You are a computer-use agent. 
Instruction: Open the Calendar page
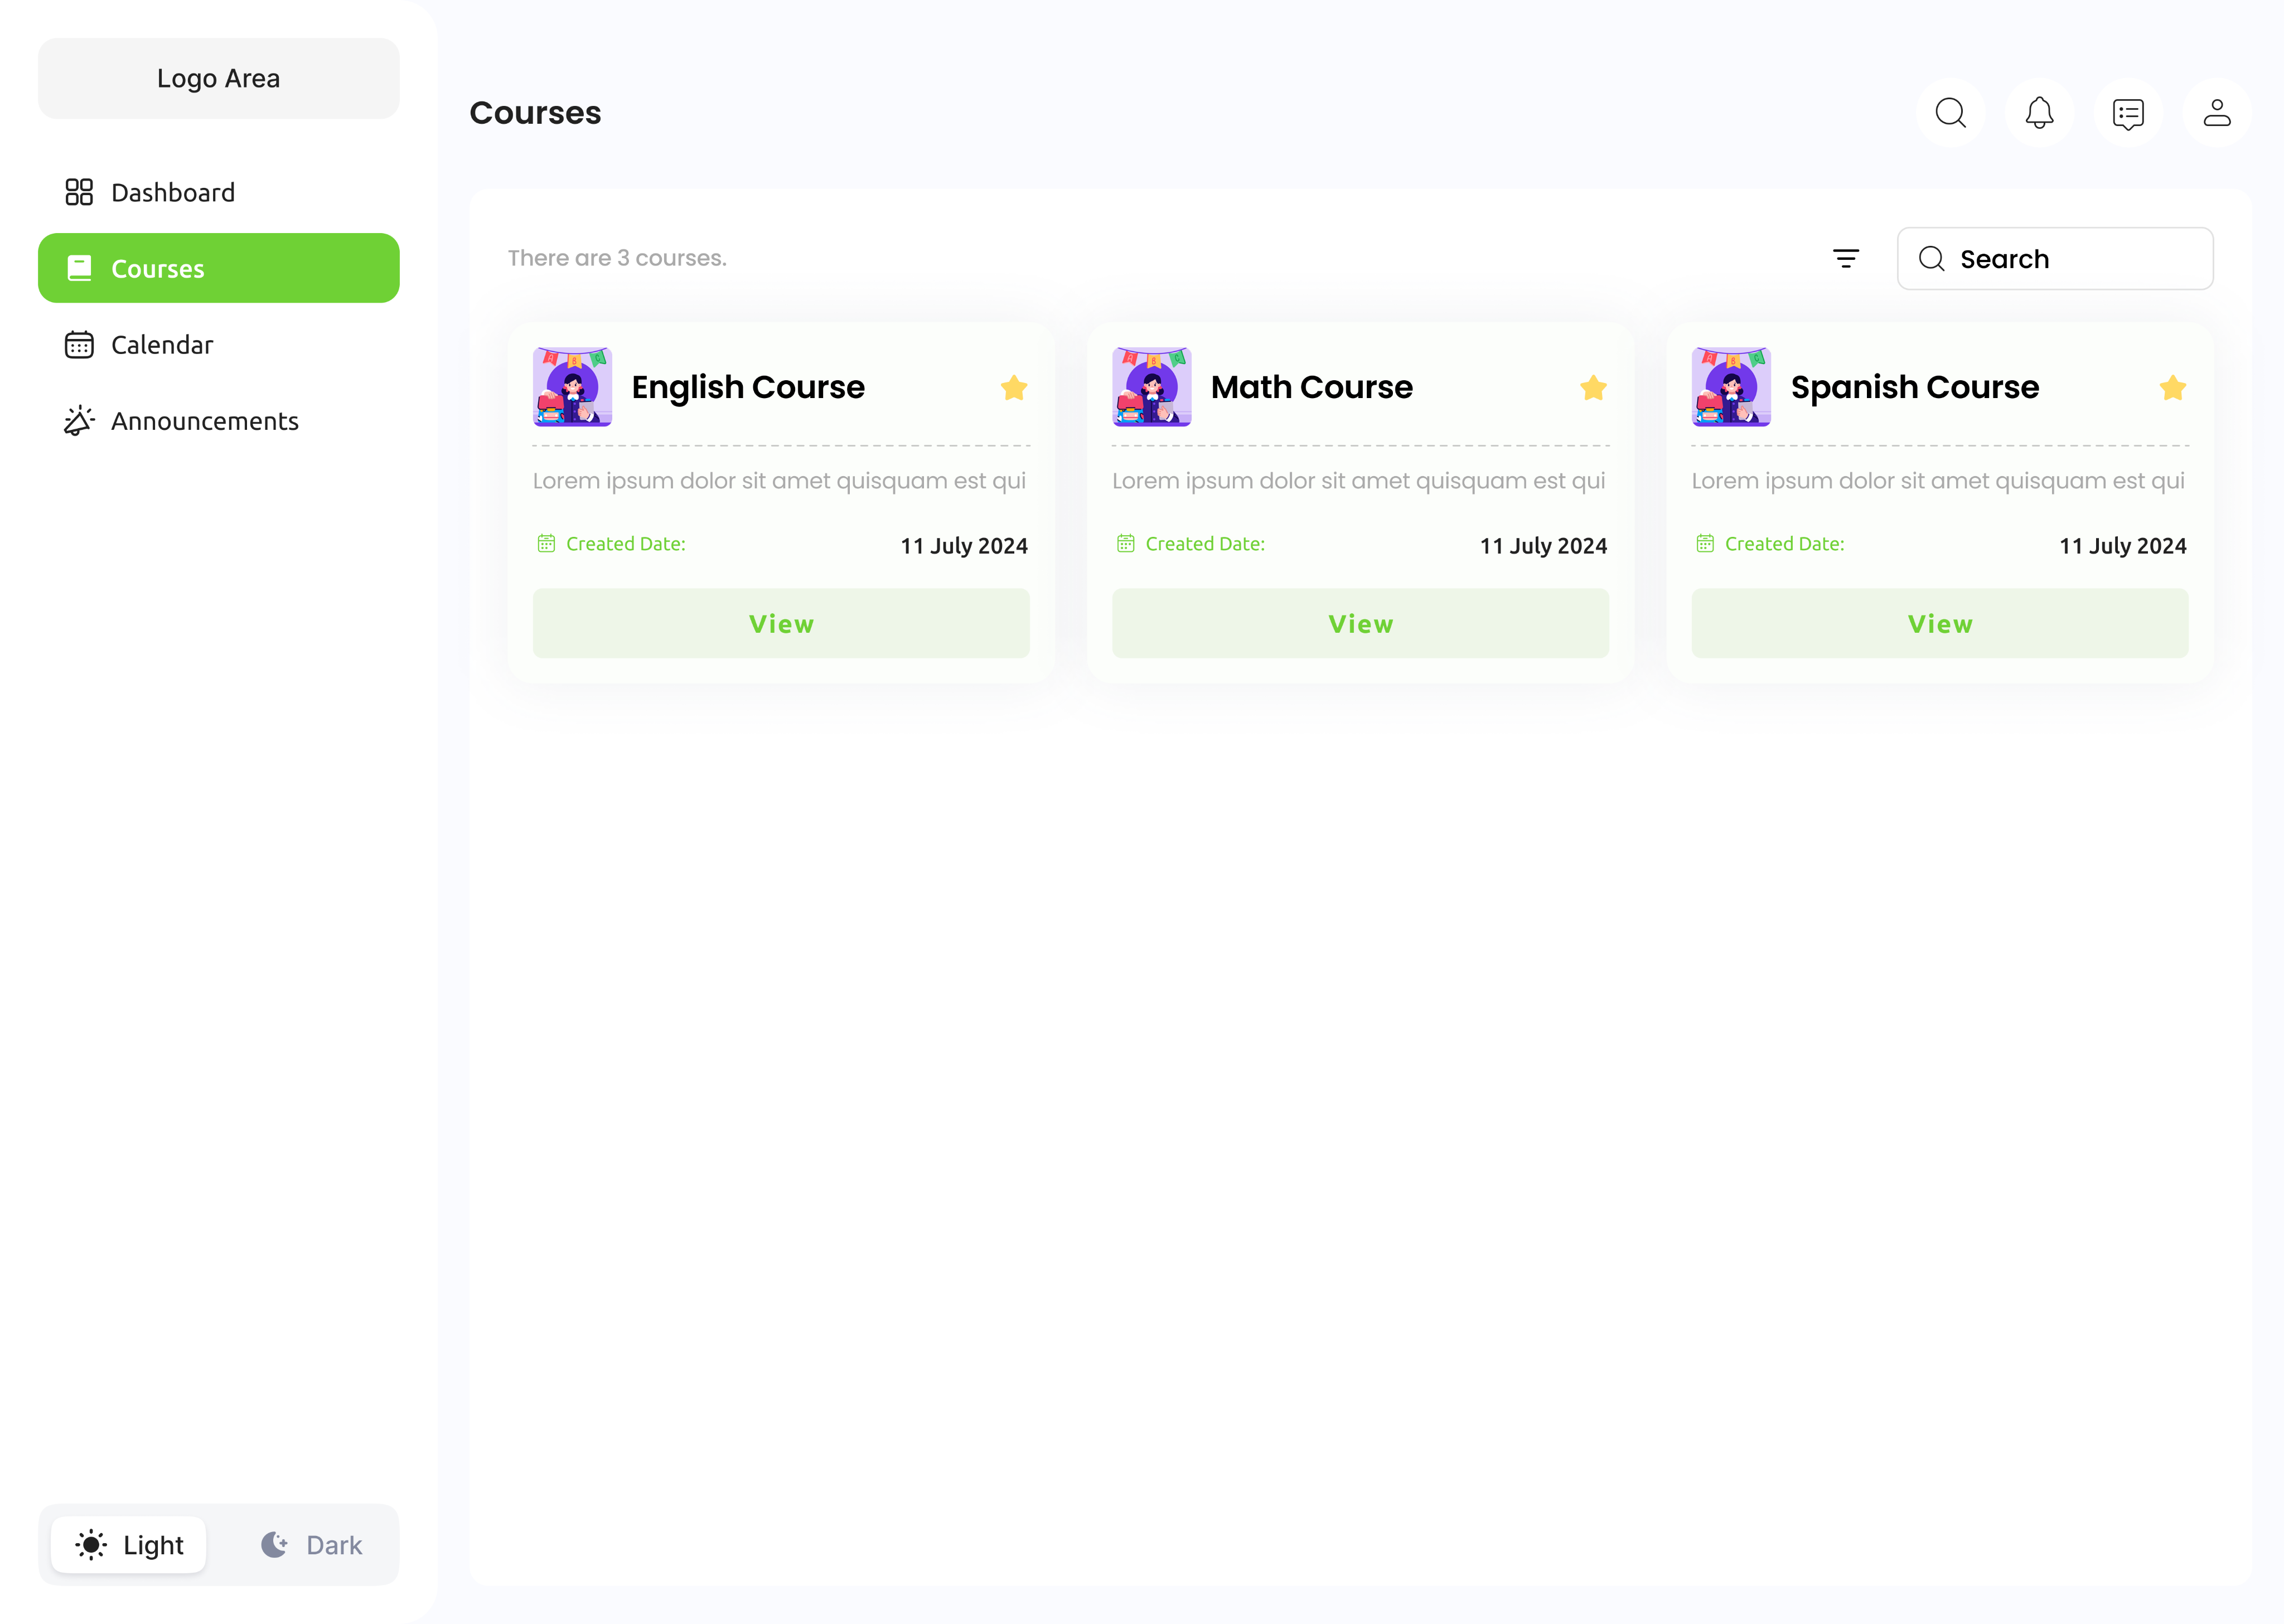pos(218,345)
